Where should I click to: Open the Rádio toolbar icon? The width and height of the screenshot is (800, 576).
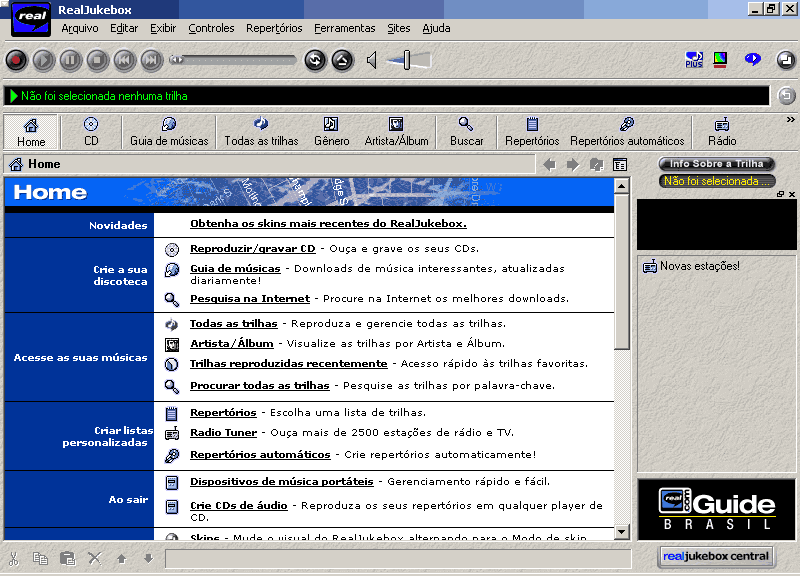[722, 131]
